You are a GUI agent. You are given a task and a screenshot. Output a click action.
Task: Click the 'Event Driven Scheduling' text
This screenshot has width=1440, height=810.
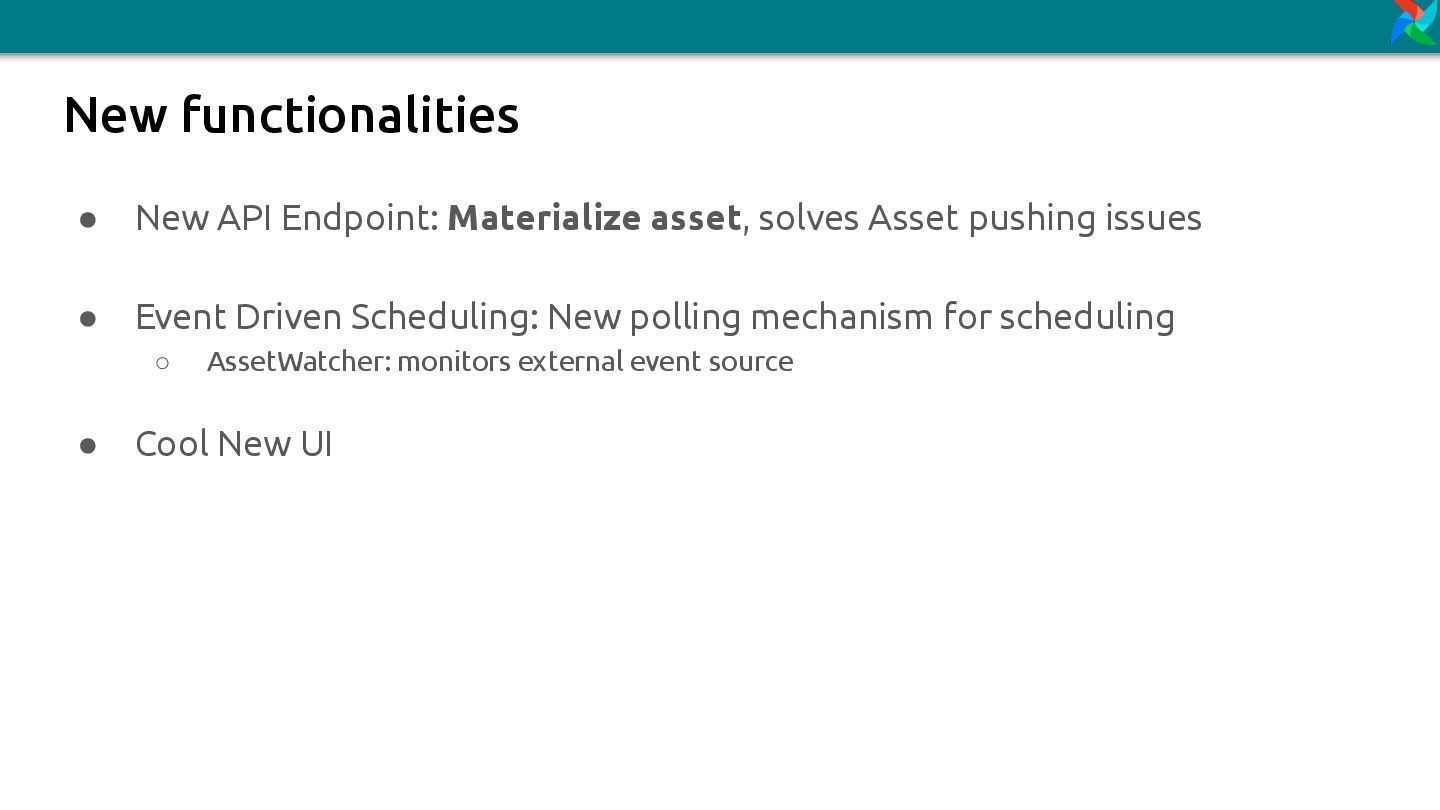coord(337,317)
